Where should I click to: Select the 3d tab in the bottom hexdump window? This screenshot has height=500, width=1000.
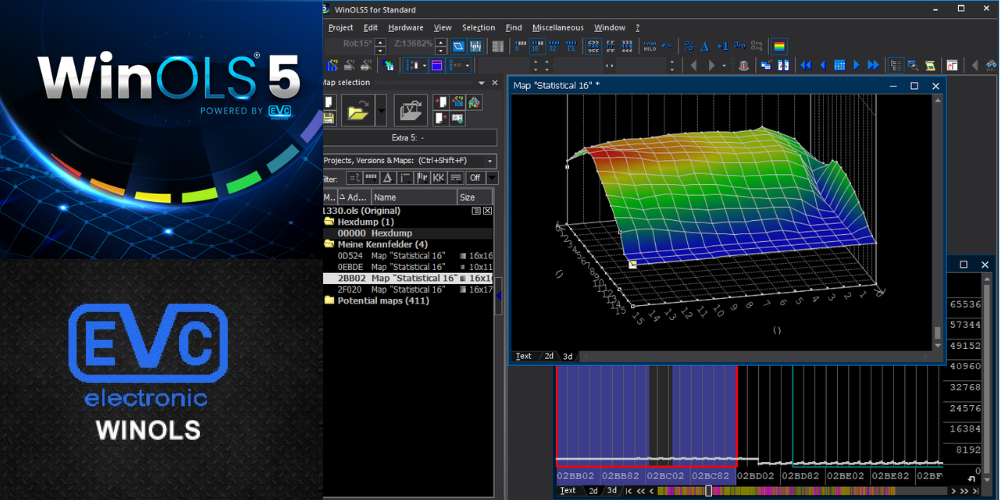pyautogui.click(x=612, y=490)
